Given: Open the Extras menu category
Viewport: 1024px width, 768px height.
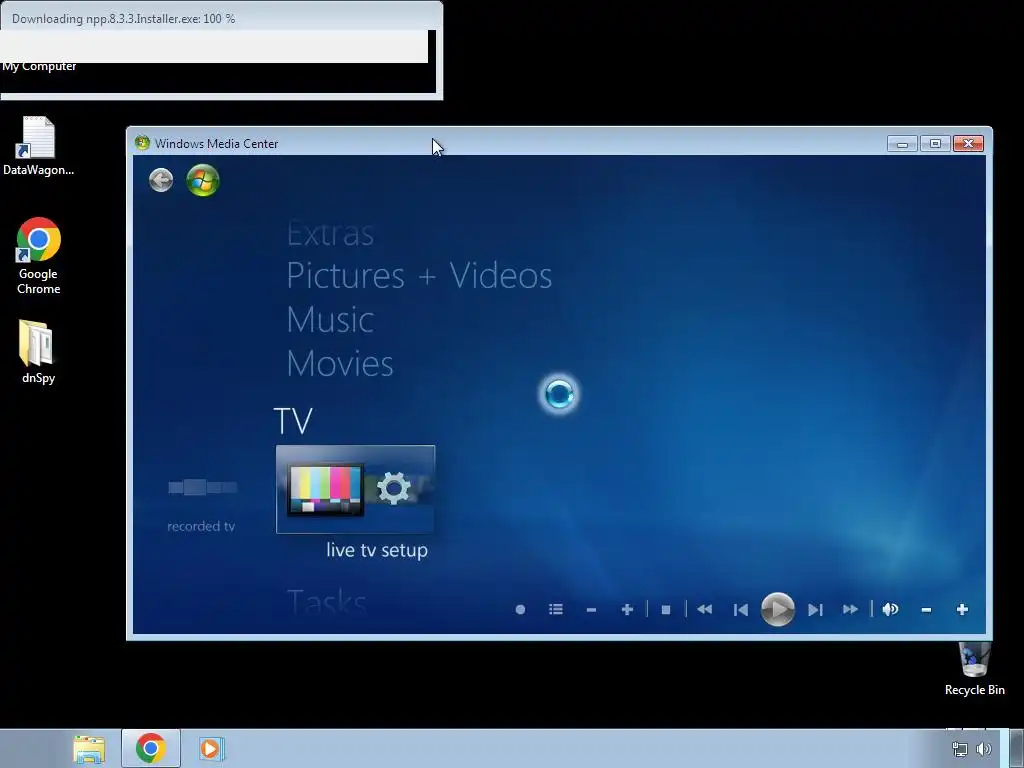Looking at the screenshot, I should coord(330,233).
